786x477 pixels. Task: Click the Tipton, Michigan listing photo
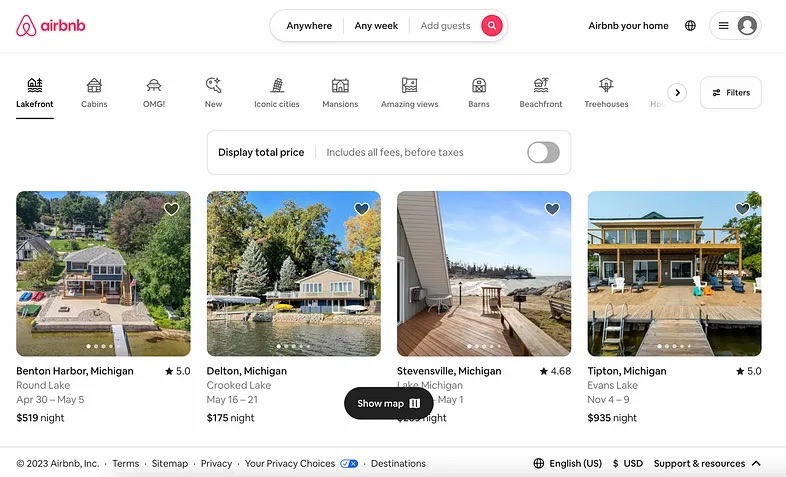(674, 273)
